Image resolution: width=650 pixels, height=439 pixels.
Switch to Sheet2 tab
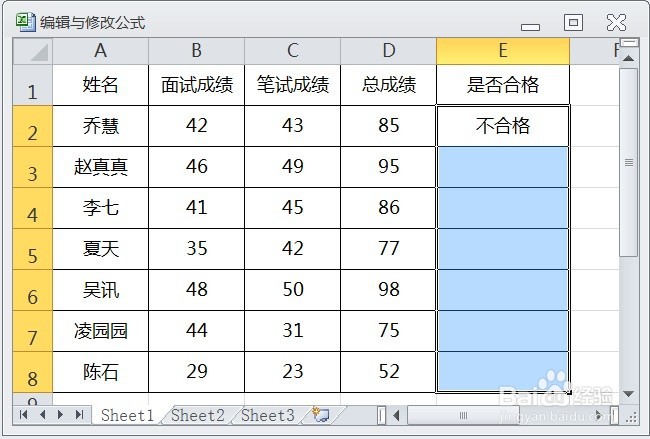(198, 415)
